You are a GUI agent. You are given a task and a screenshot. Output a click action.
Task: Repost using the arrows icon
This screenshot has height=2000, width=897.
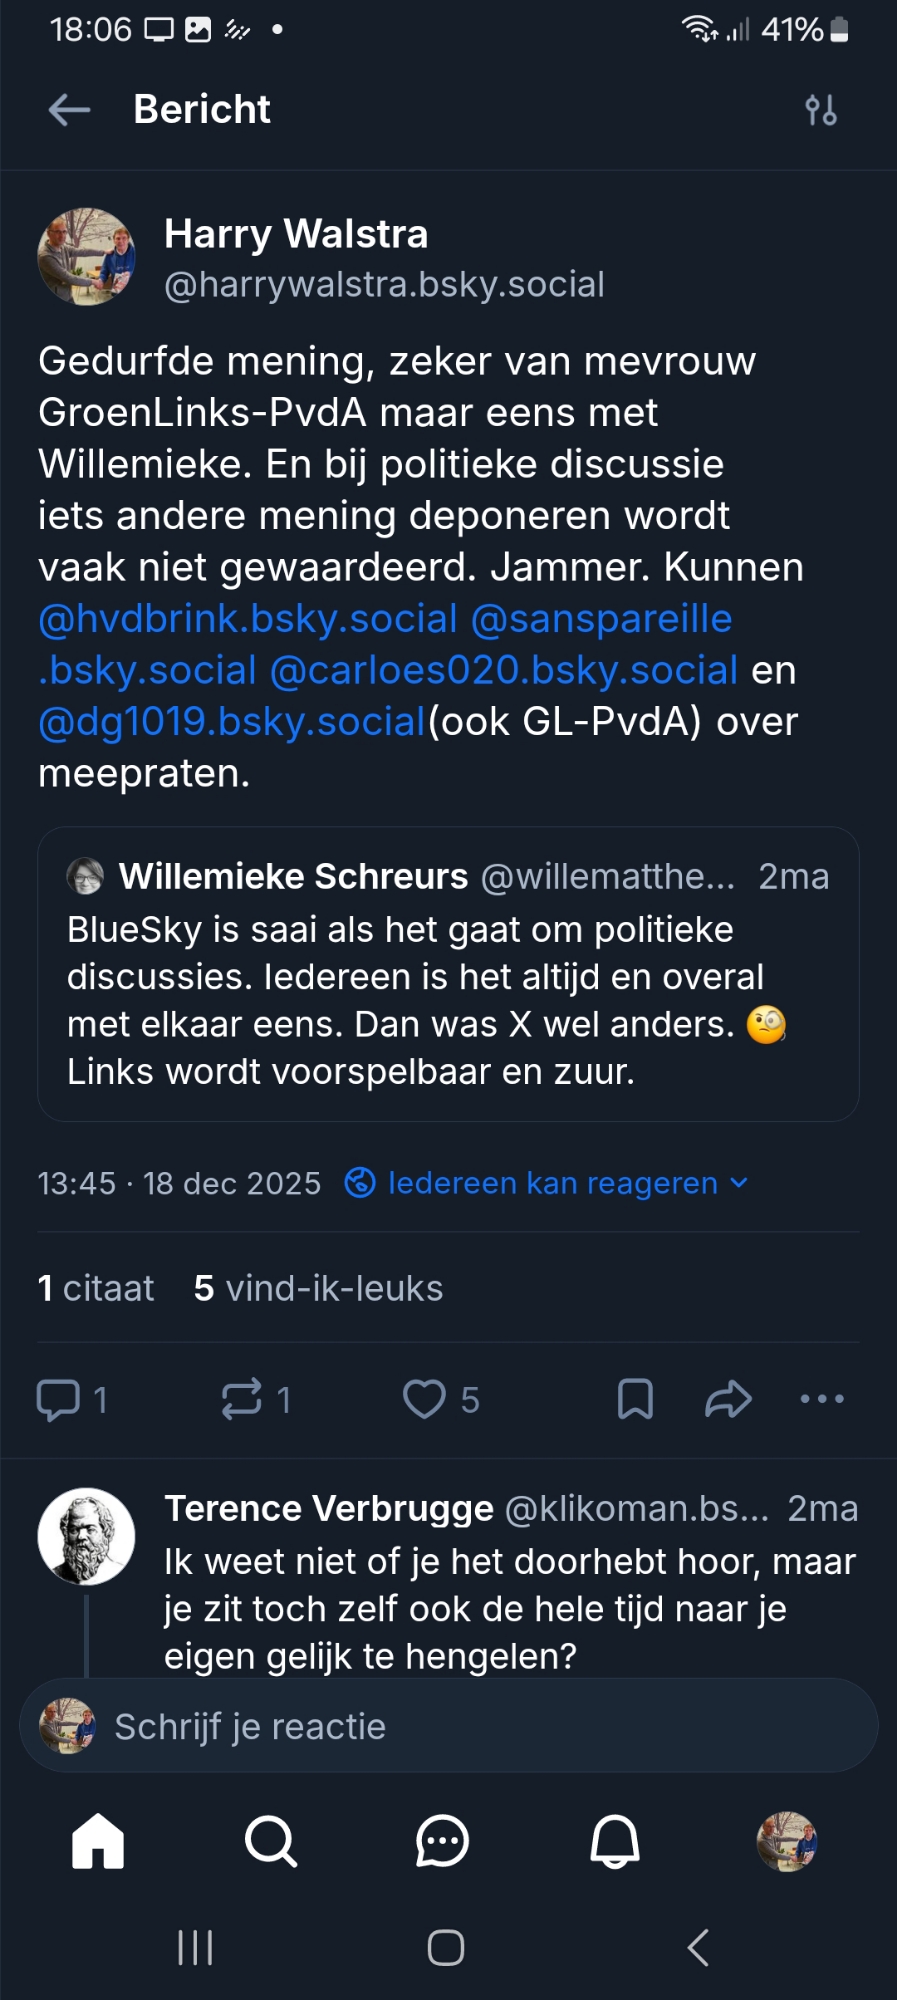tap(242, 1399)
